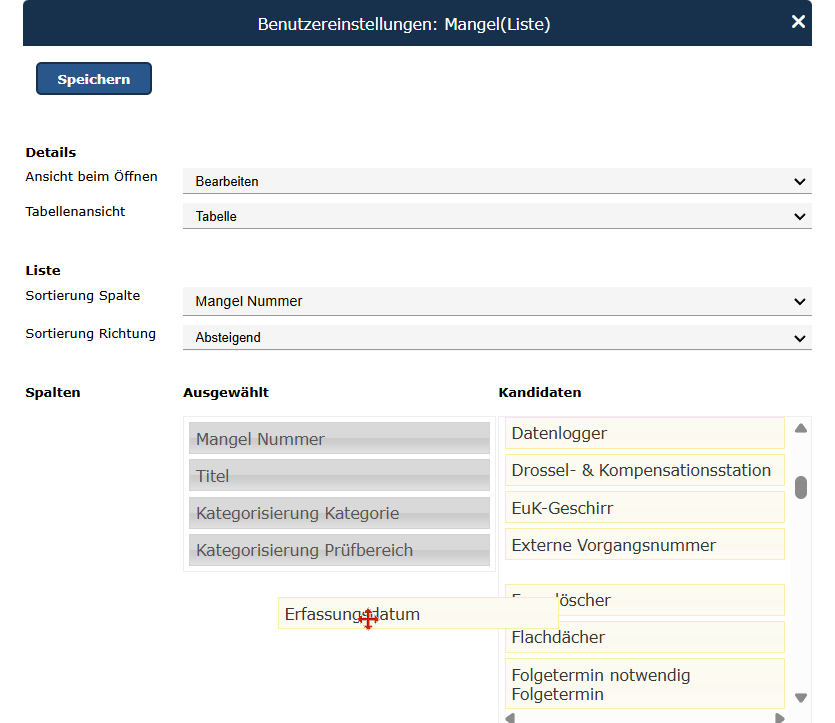The width and height of the screenshot is (835, 723).
Task: Select the Flachdächer candidate item
Action: click(644, 637)
